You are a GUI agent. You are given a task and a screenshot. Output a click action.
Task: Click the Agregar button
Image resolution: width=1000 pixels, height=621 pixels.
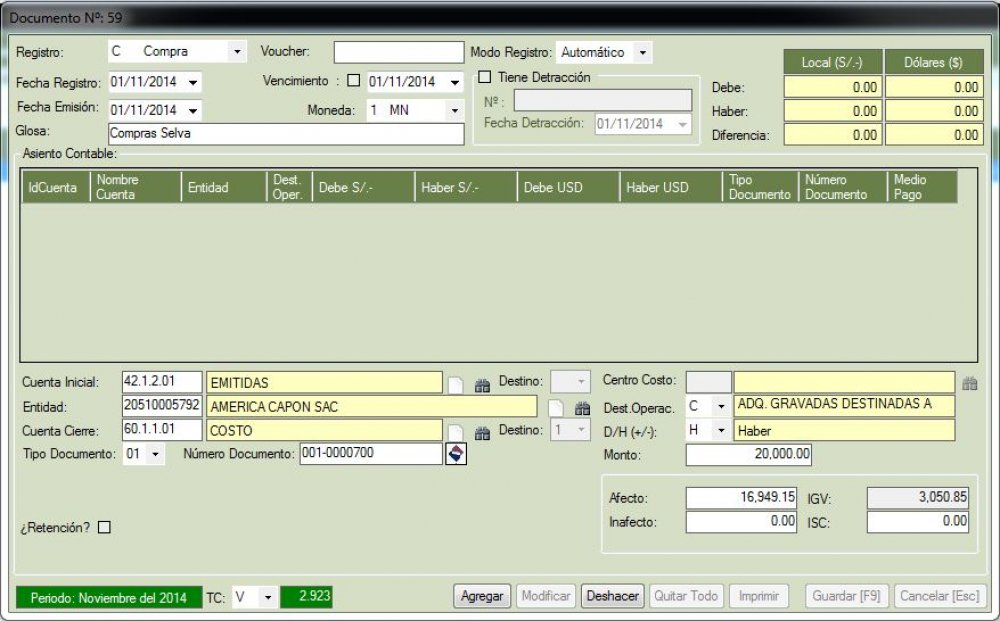click(x=482, y=596)
